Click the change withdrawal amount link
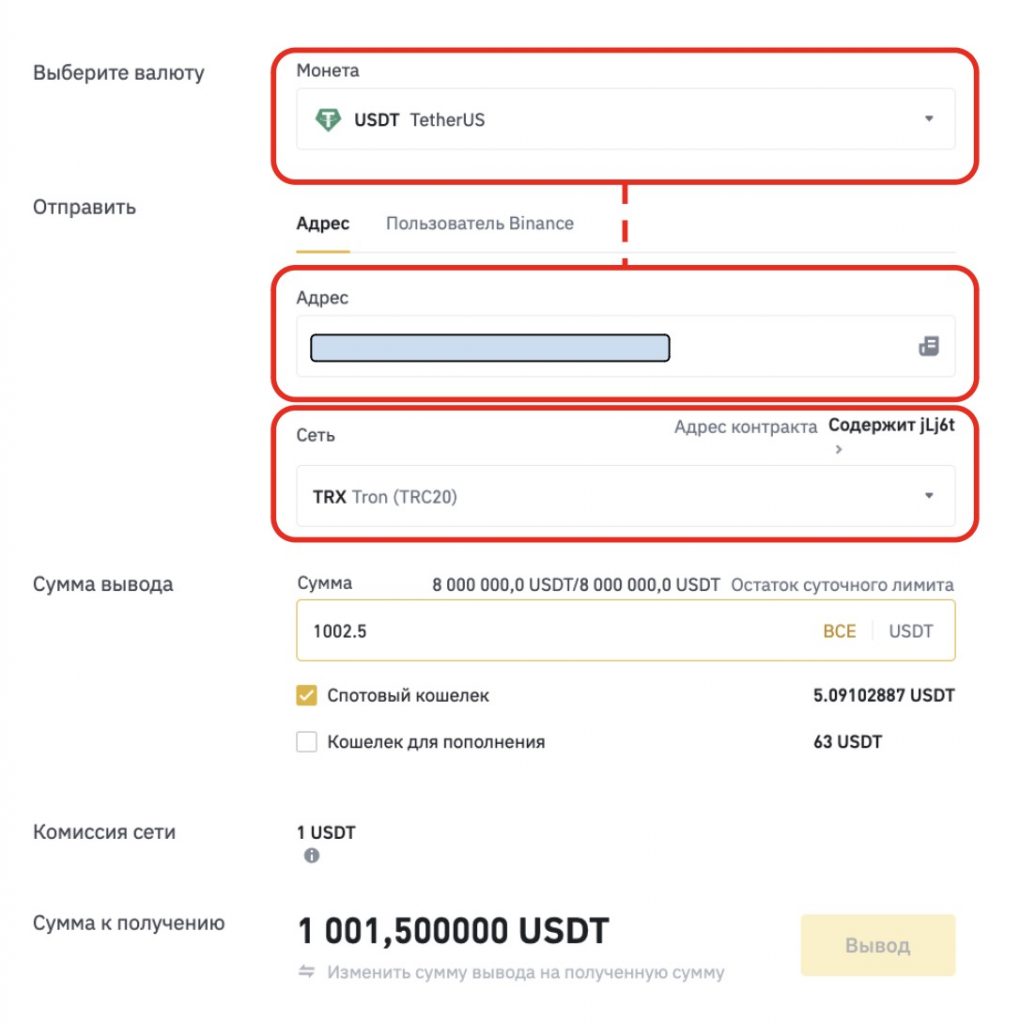 tap(526, 972)
